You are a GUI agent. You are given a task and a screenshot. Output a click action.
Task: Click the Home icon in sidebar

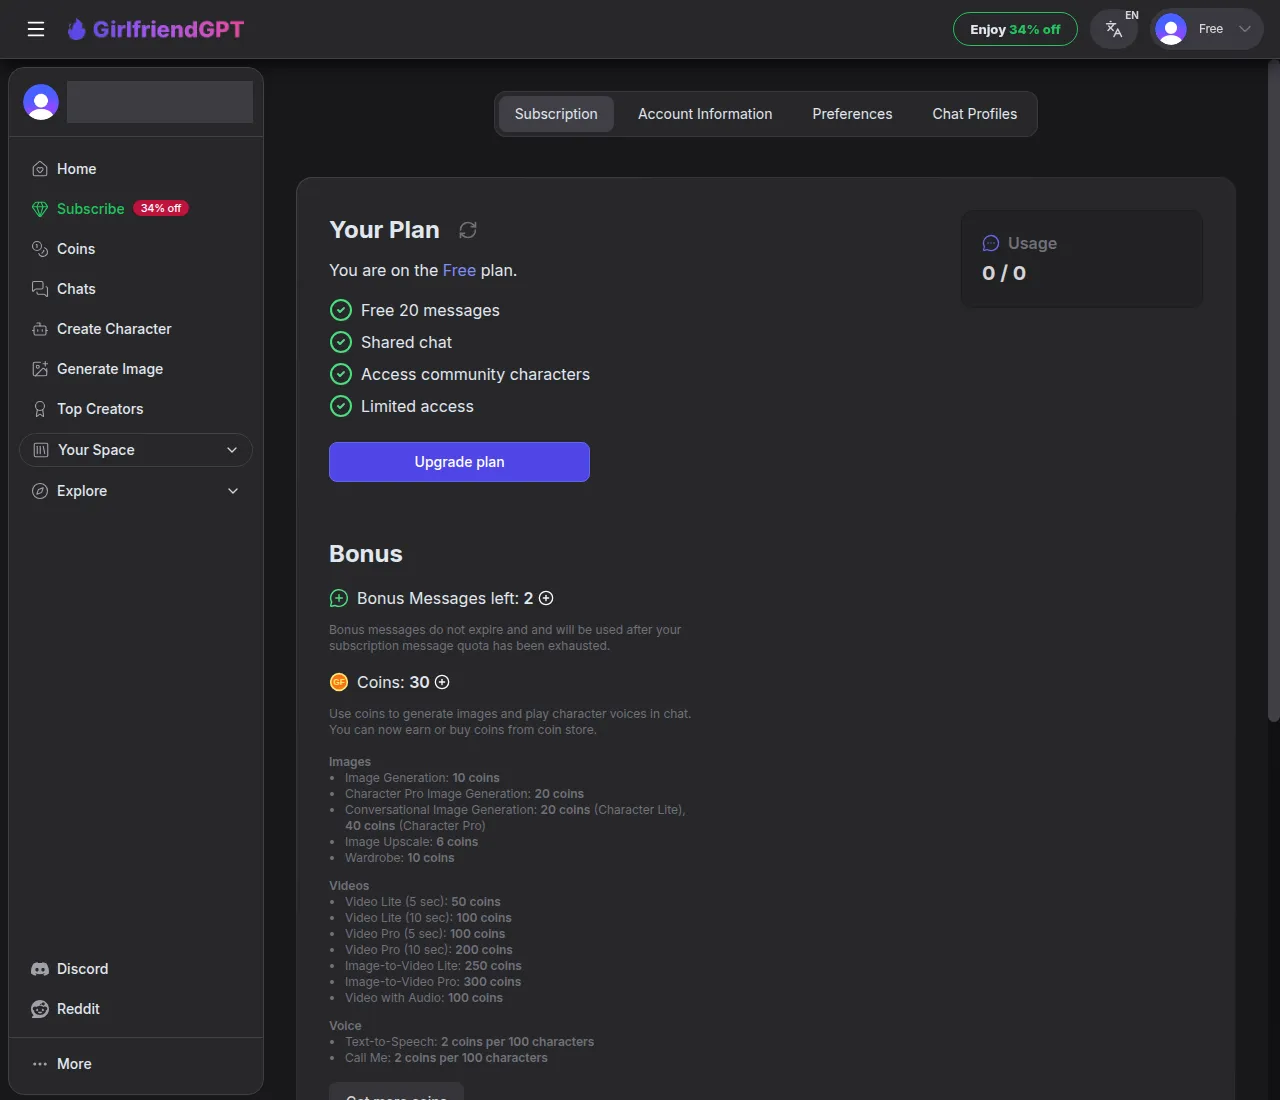pyautogui.click(x=40, y=169)
